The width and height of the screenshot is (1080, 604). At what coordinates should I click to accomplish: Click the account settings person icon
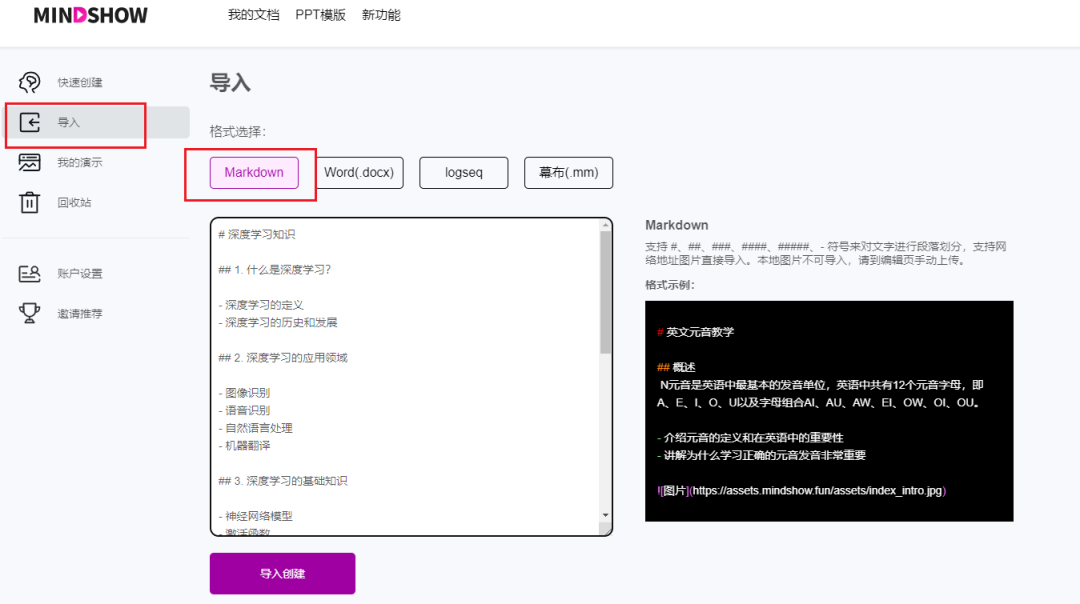(x=30, y=273)
